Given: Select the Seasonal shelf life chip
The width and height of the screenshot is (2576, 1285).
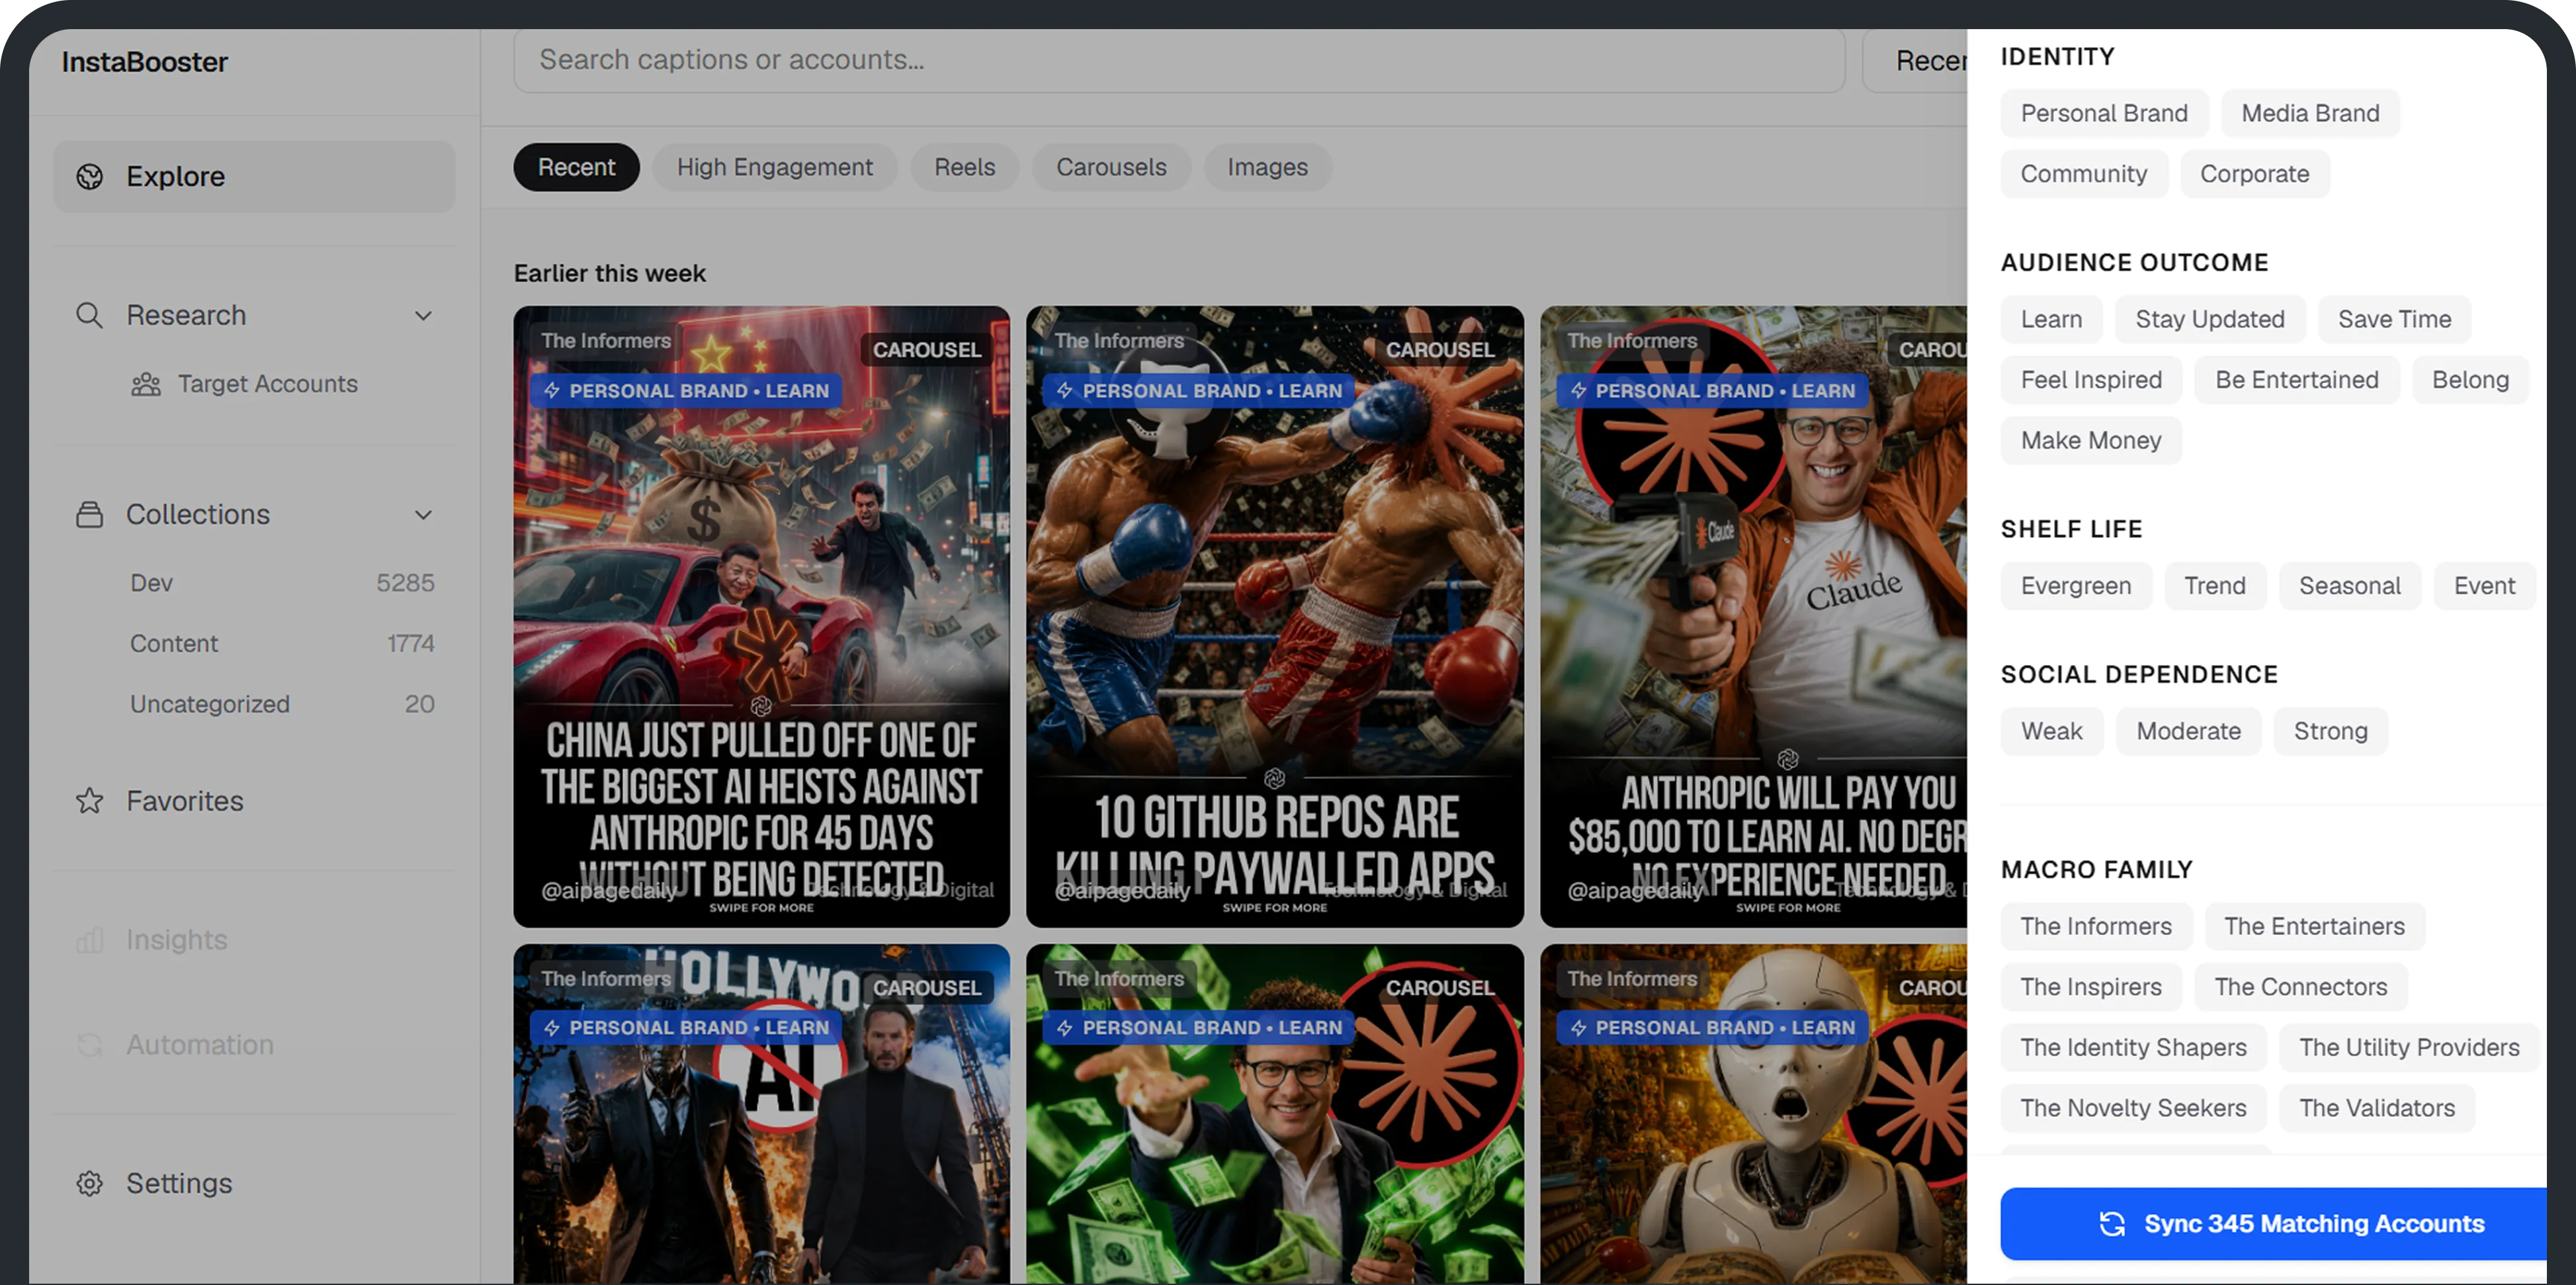Looking at the screenshot, I should [2349, 586].
